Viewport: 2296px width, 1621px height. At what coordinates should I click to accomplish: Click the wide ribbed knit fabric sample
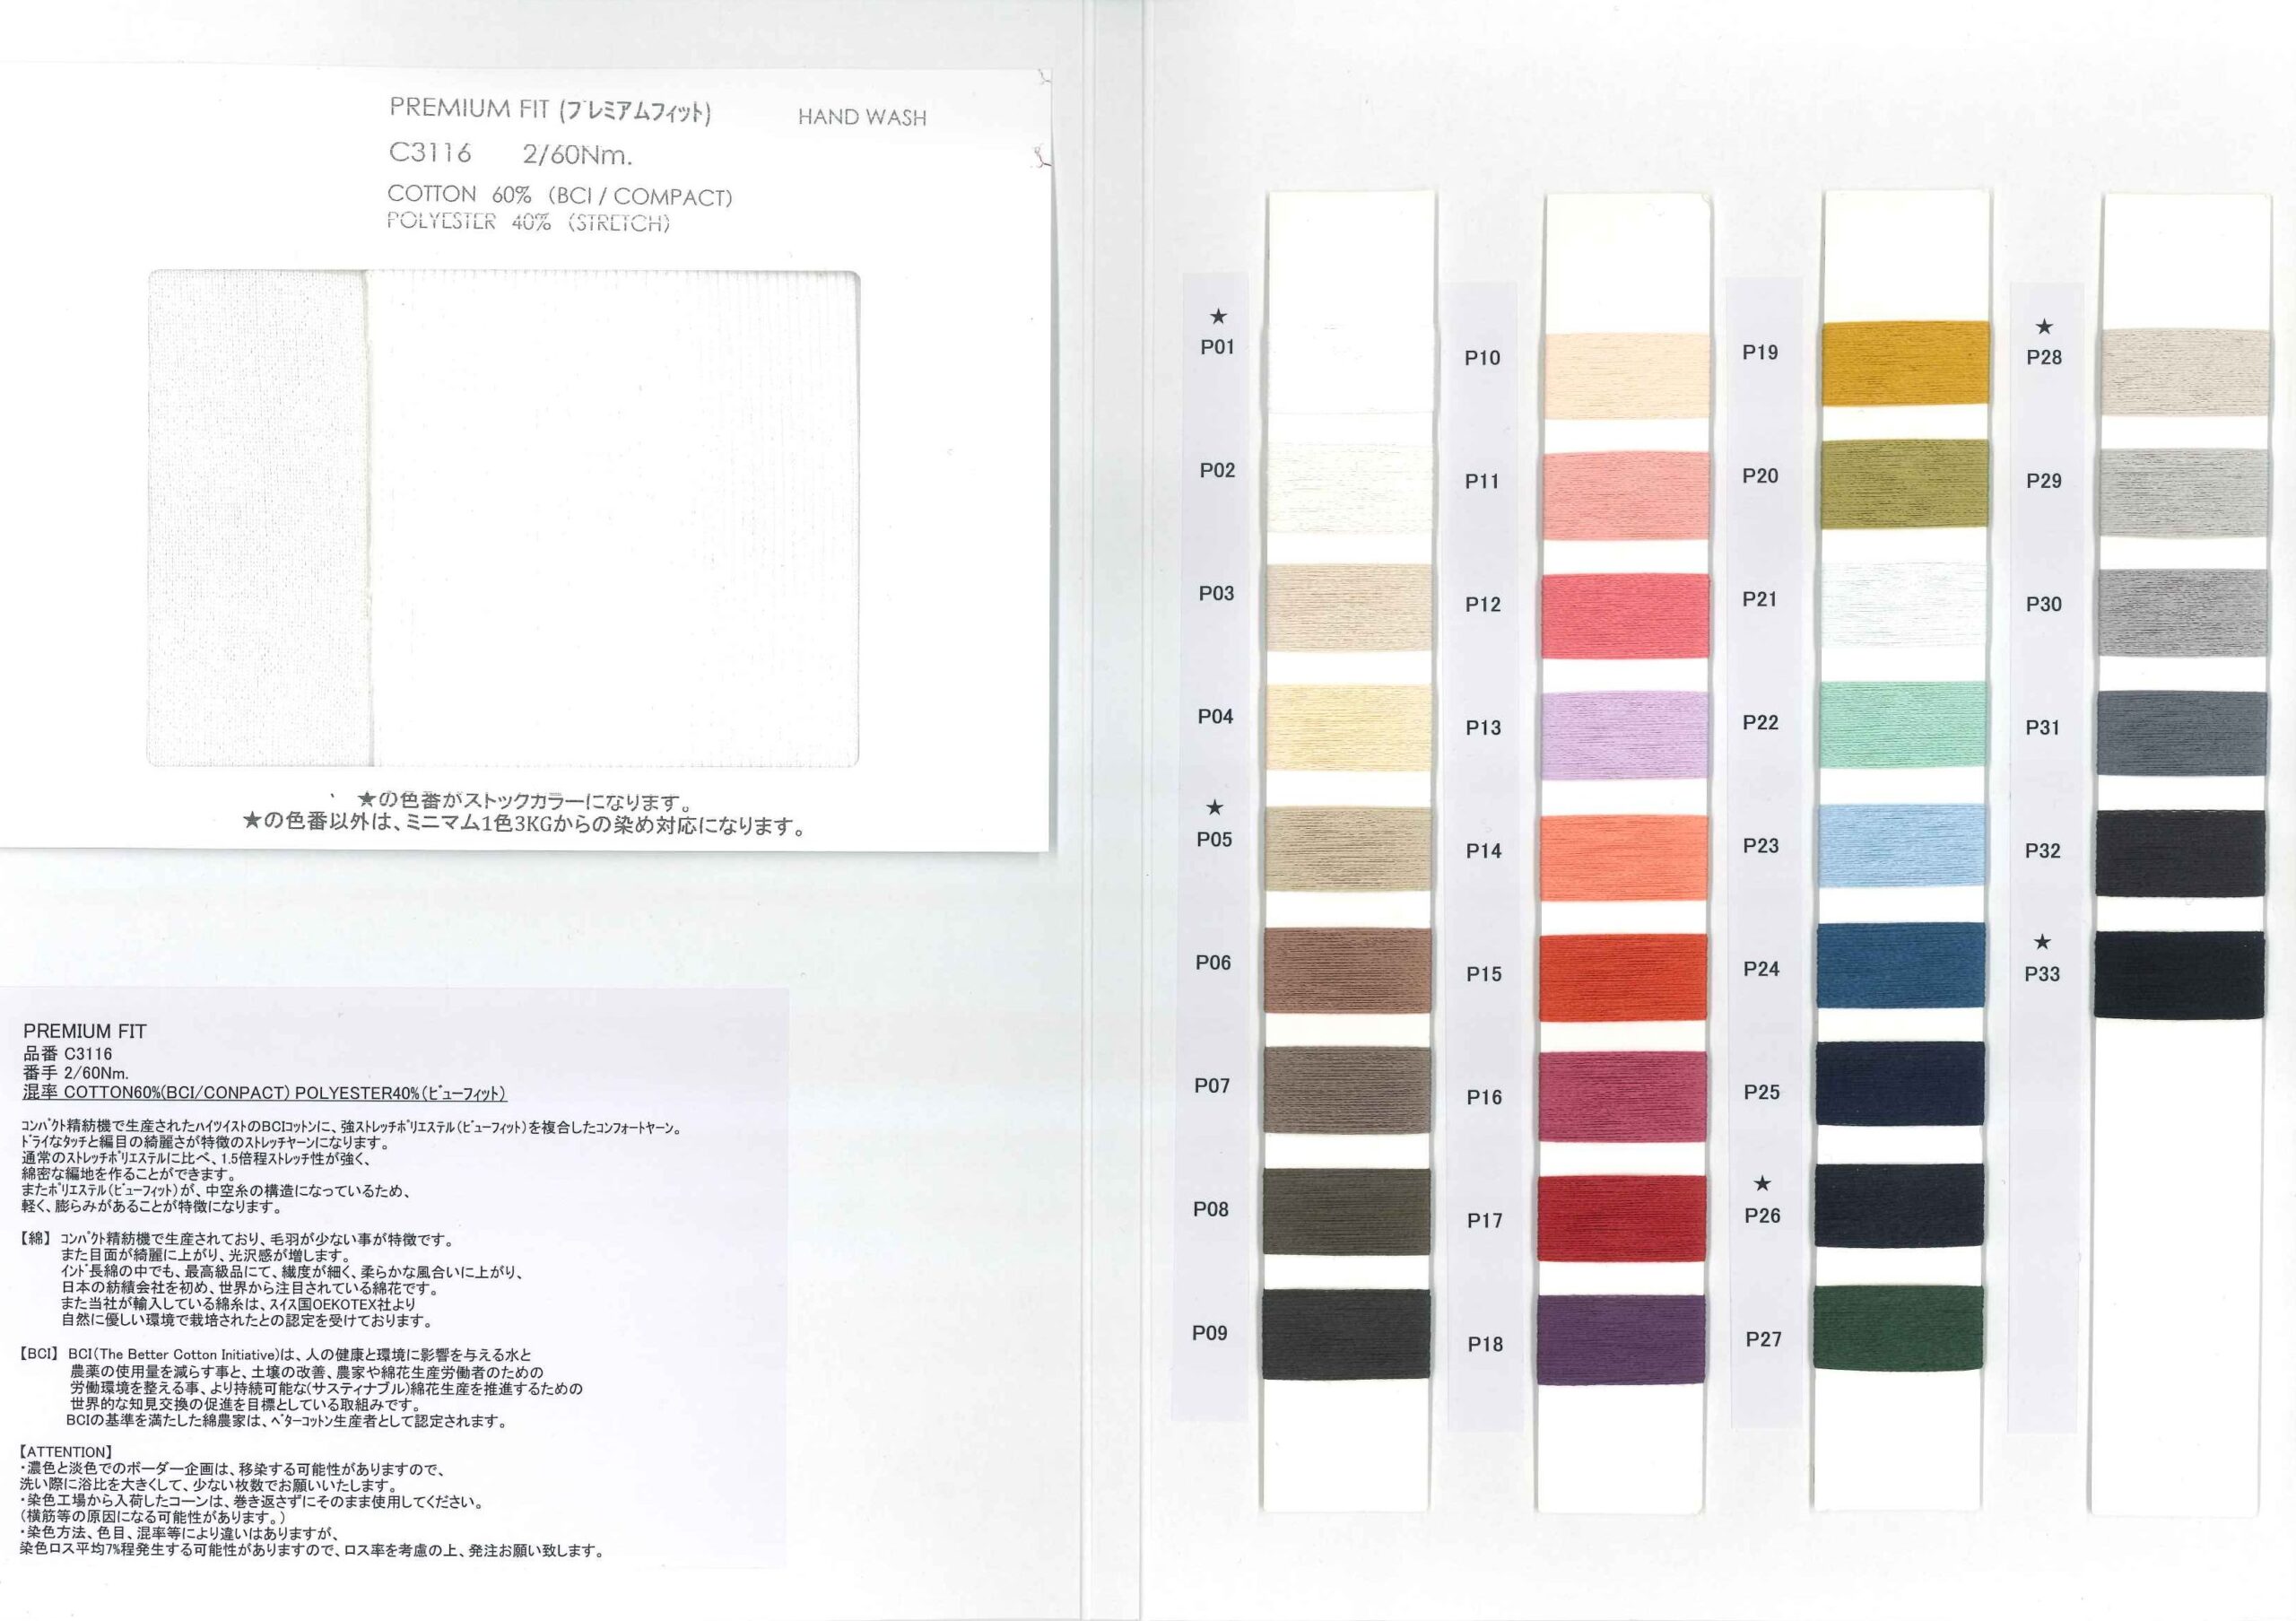[614, 518]
